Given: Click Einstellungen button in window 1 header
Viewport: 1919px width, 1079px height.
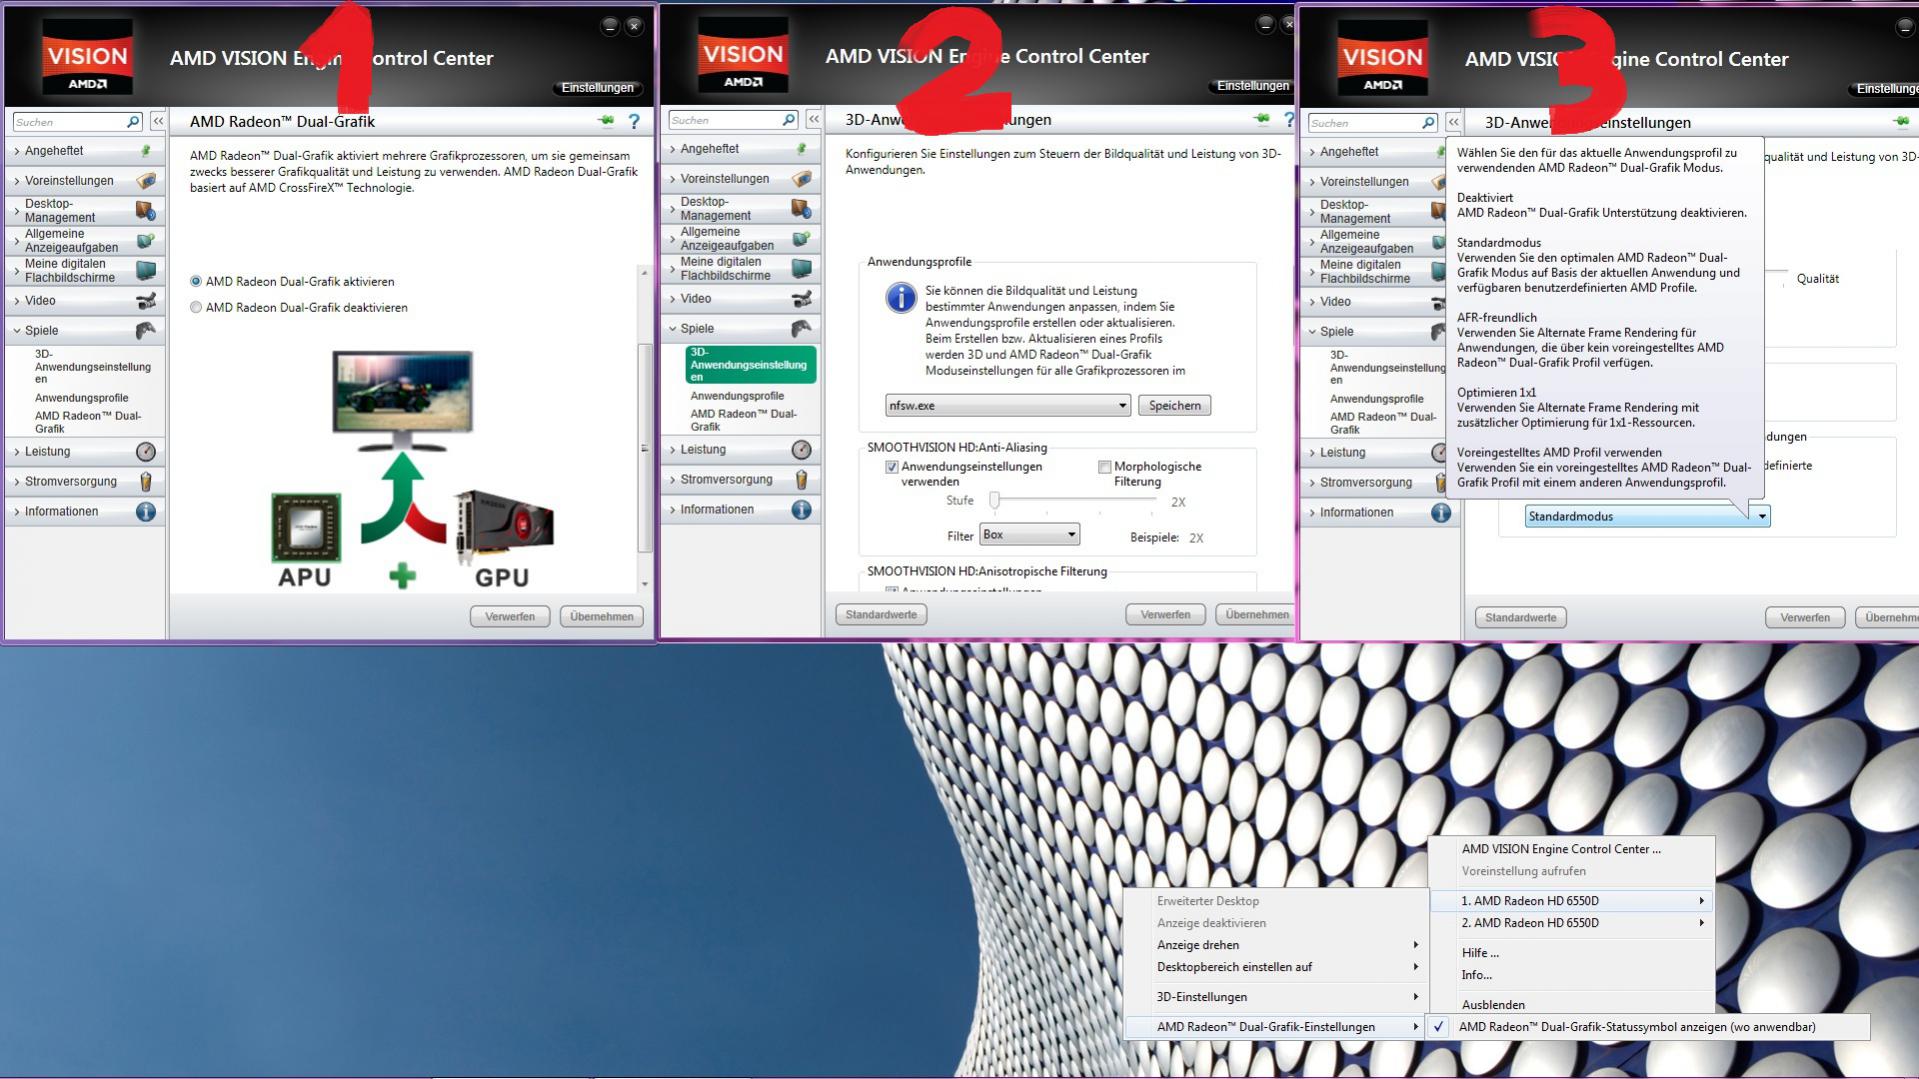Looking at the screenshot, I should (597, 88).
